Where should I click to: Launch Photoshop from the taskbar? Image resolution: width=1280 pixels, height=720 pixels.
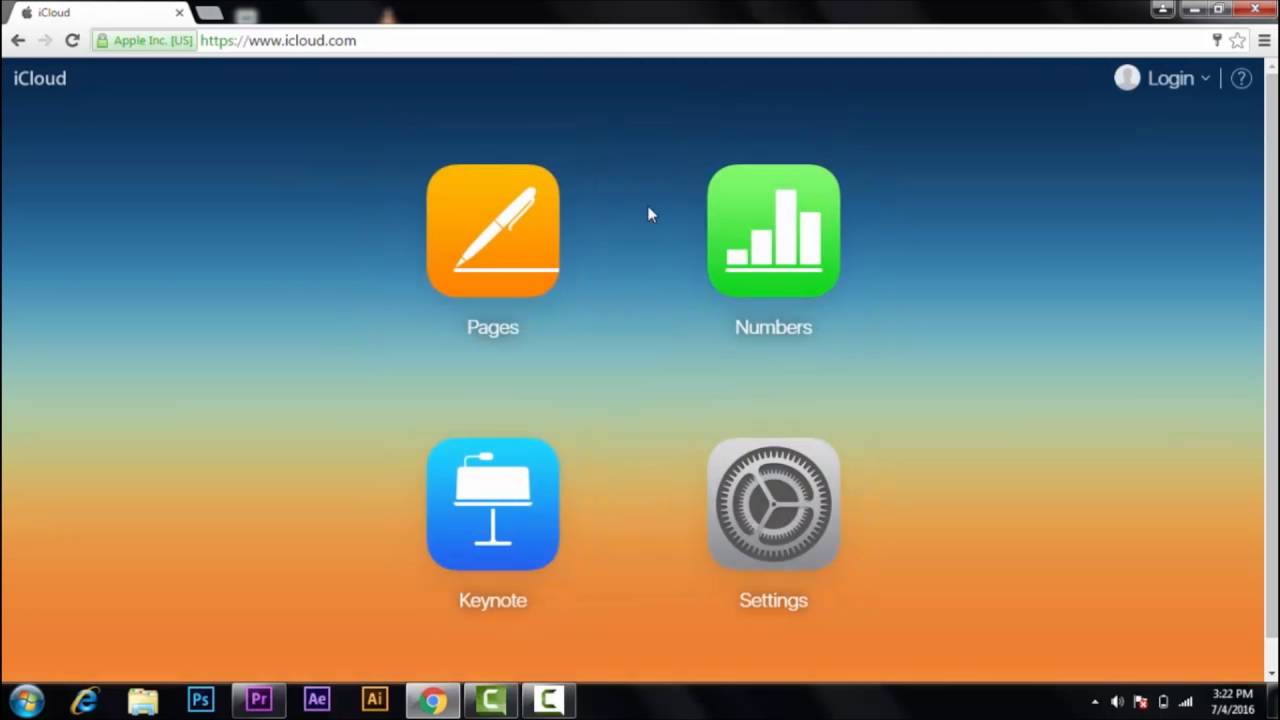(201, 700)
